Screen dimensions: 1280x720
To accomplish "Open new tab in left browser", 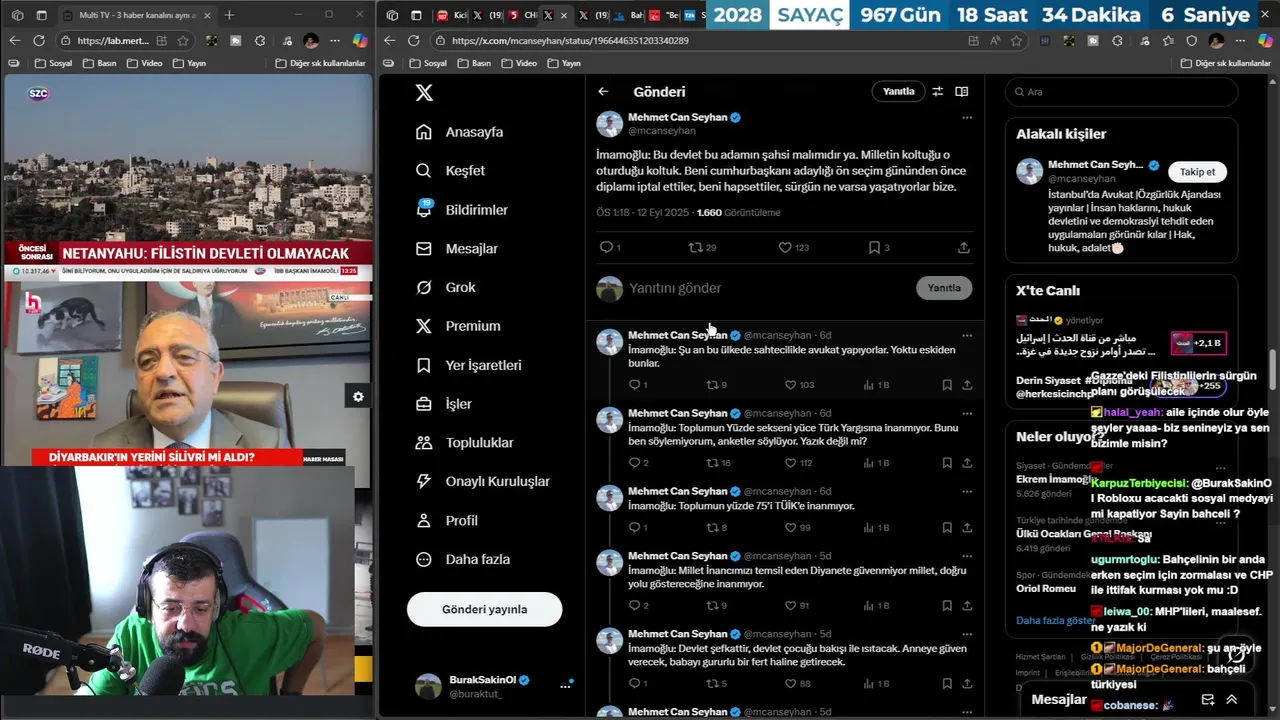I will click(x=229, y=15).
